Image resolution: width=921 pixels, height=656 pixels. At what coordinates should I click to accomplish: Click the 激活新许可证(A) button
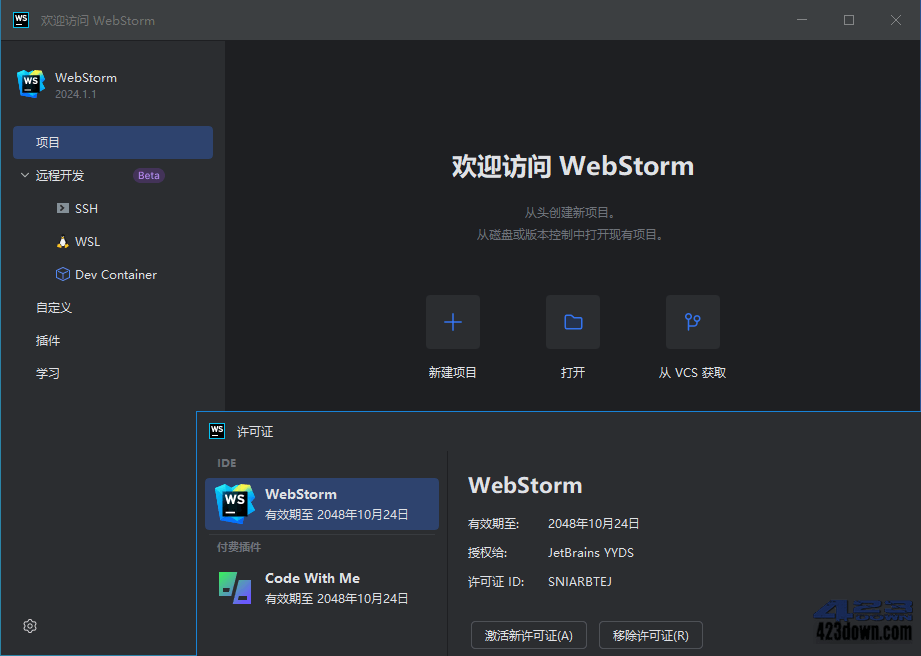528,635
